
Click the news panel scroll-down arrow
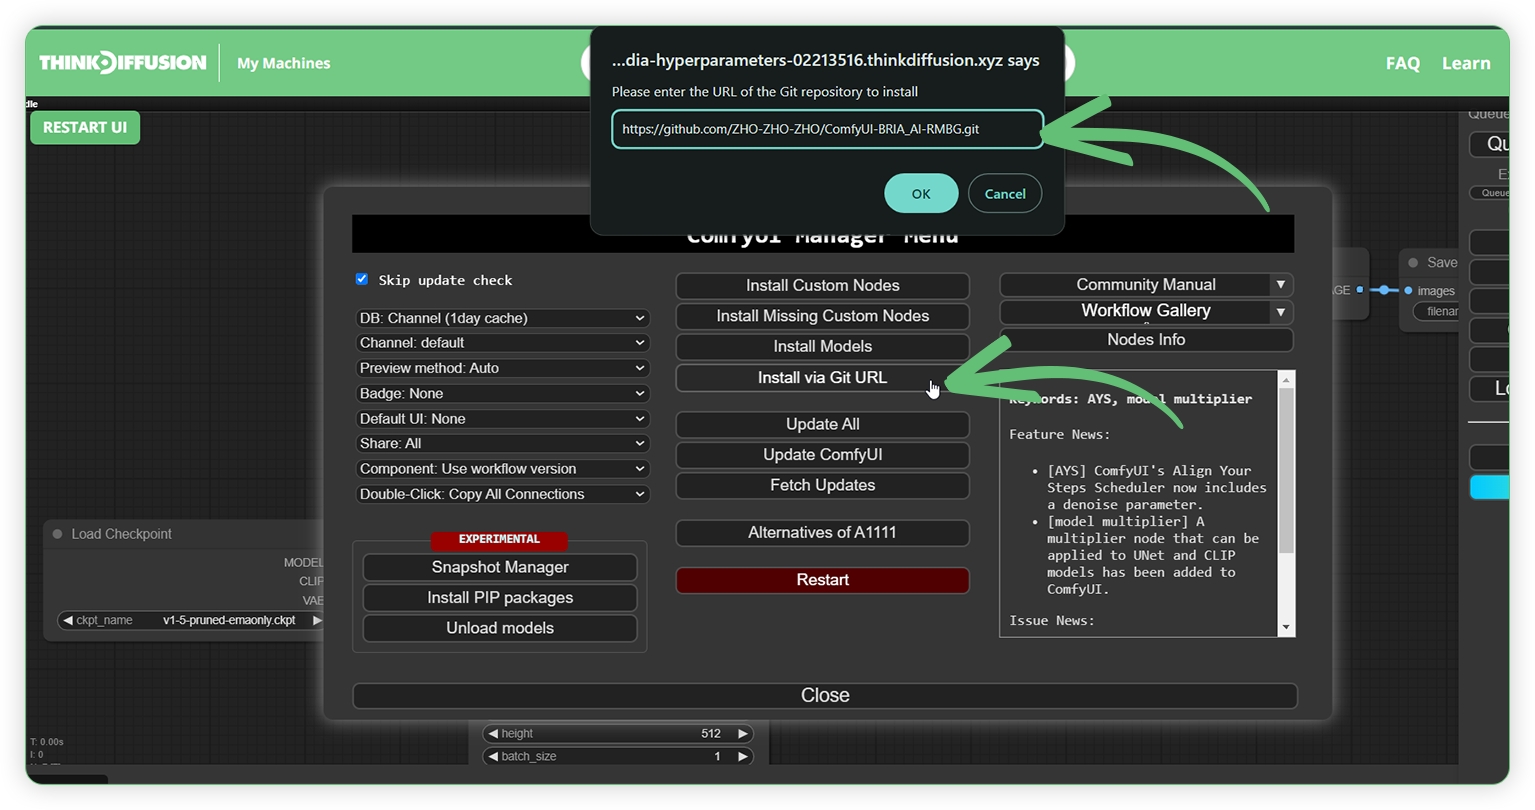click(1286, 627)
